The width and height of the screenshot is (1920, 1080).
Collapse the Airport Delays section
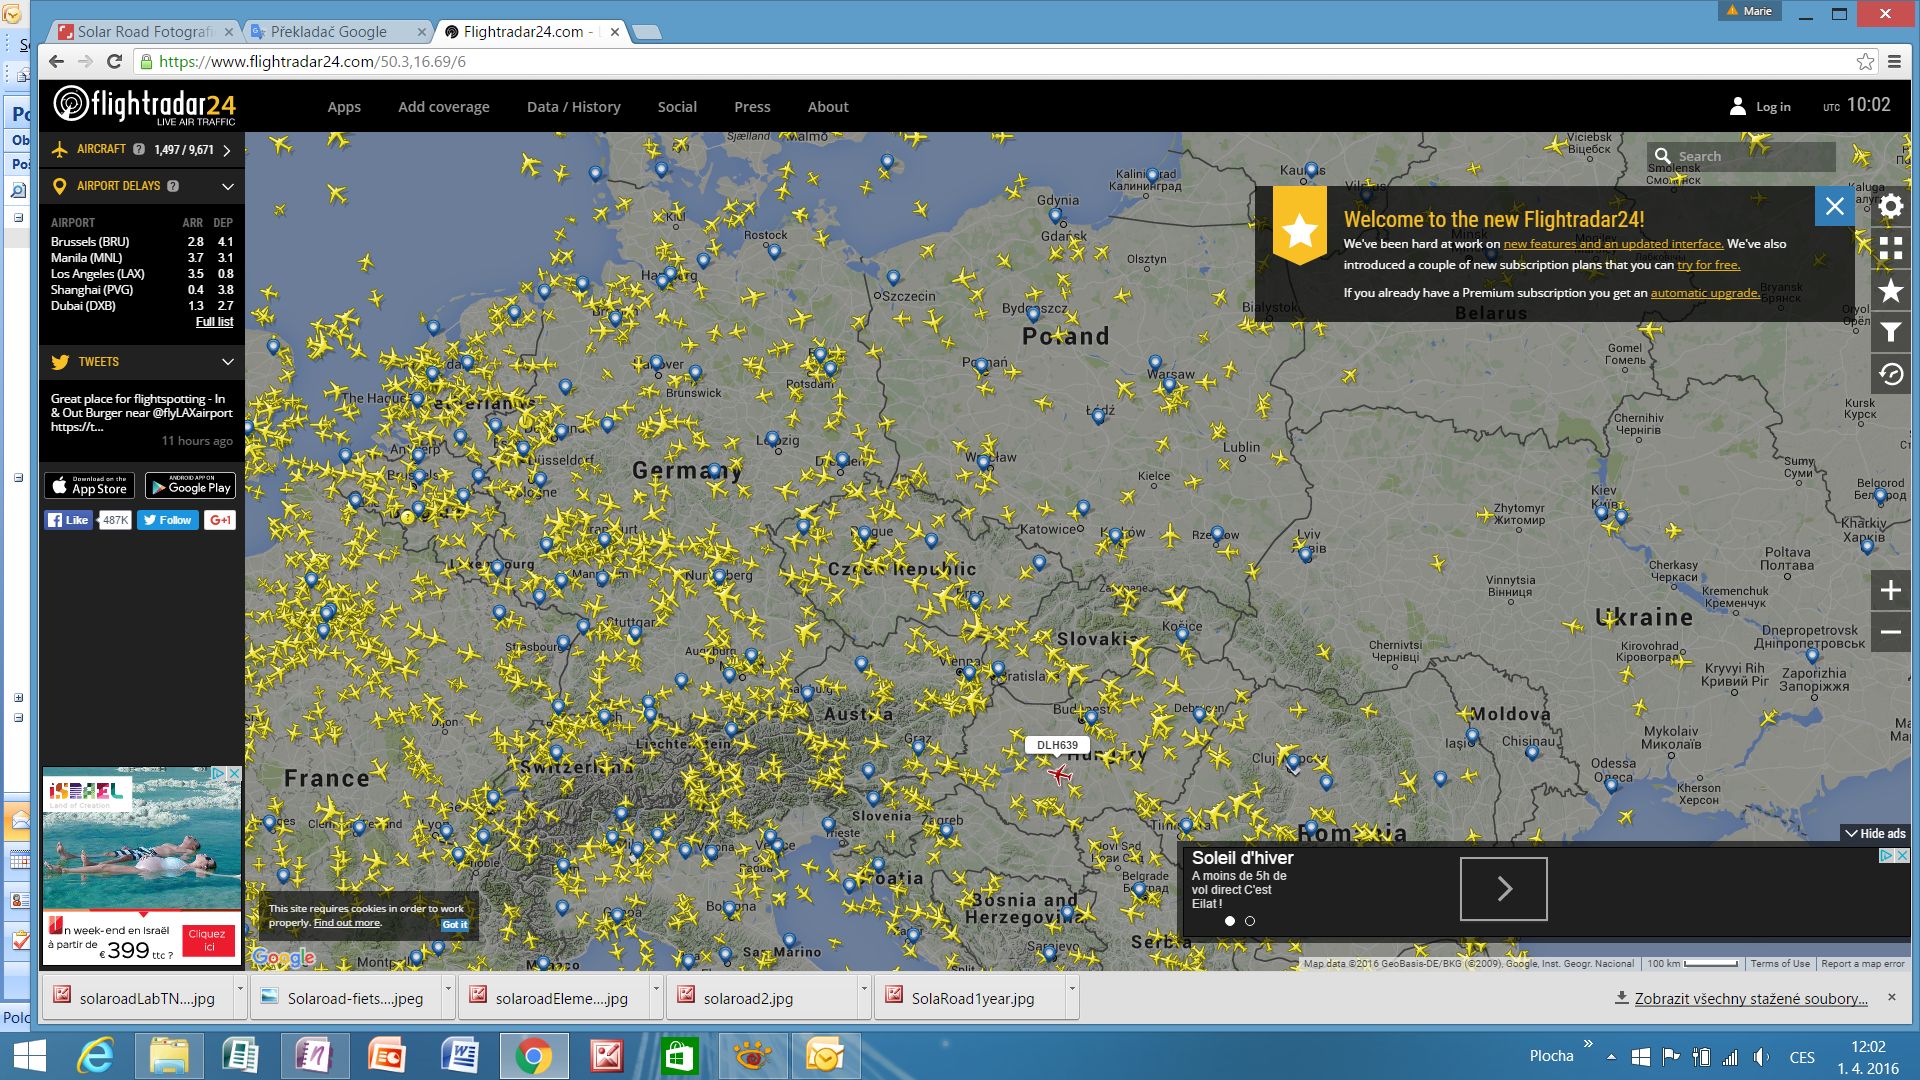227,186
